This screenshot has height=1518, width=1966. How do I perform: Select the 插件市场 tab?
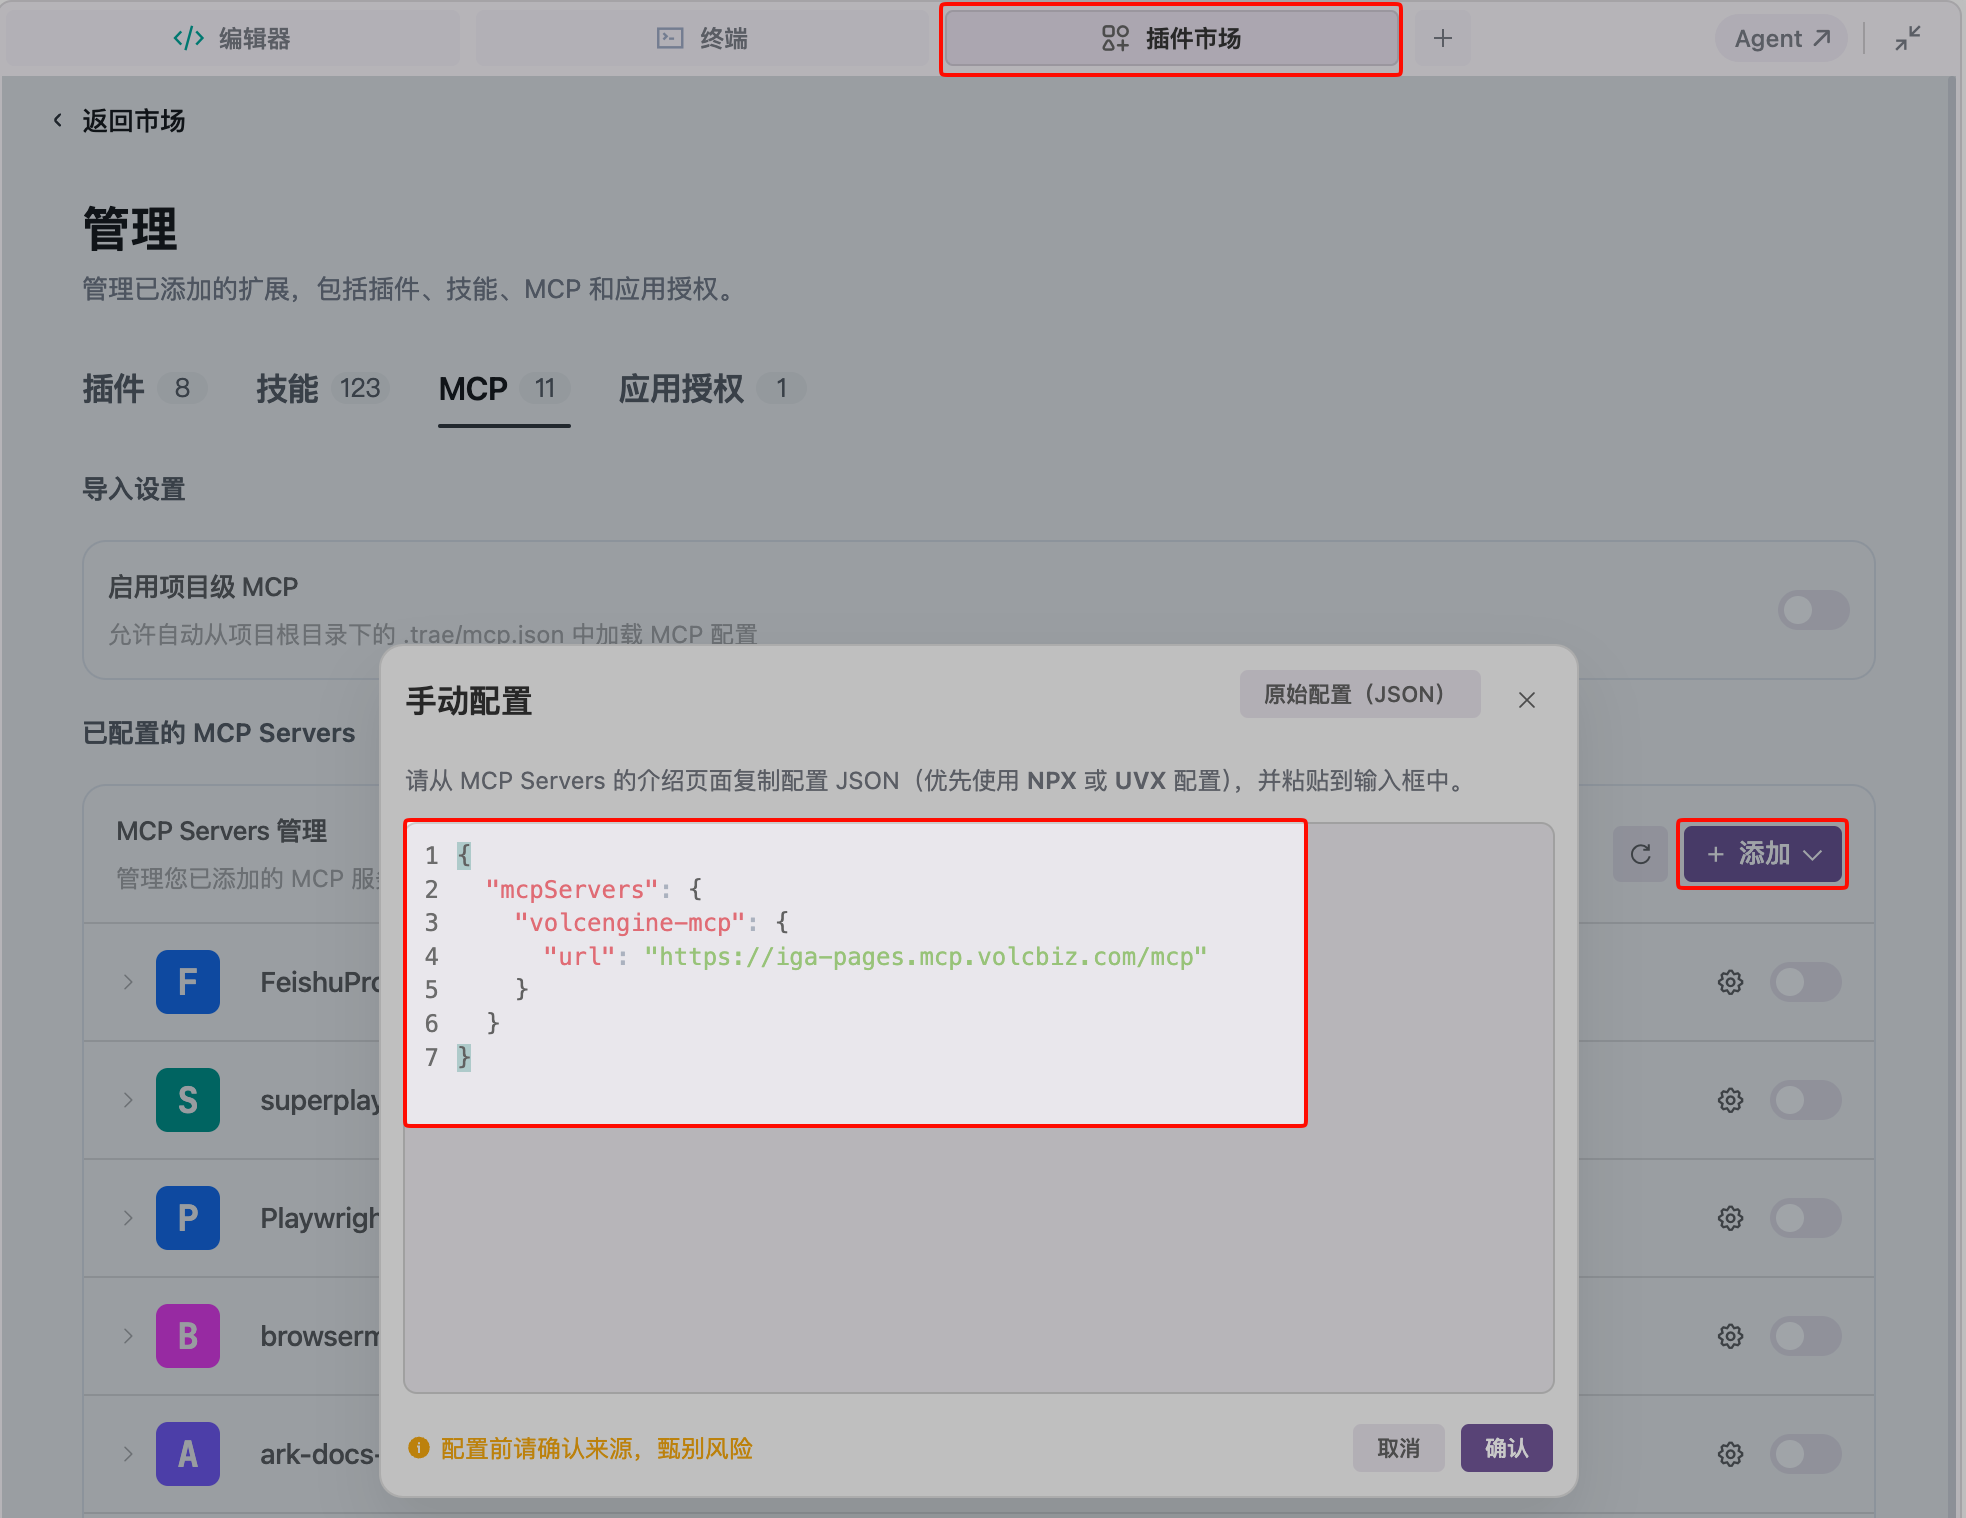[x=1171, y=39]
